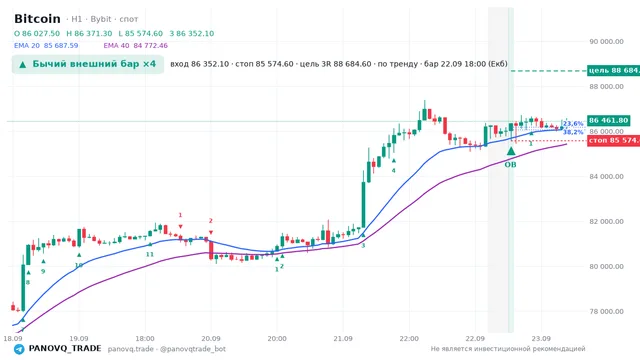Screen dimensions: 640x360
Task: Select the EMA 20 legend entry
Action: click(x=46, y=45)
